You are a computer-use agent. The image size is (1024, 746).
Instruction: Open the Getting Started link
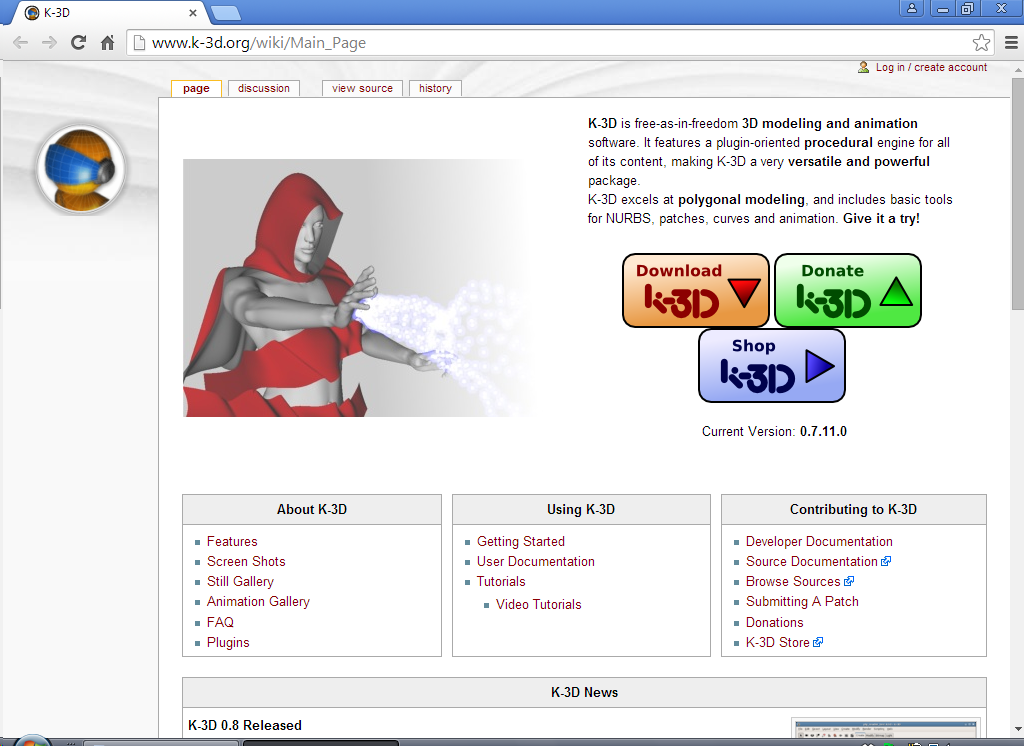click(520, 542)
